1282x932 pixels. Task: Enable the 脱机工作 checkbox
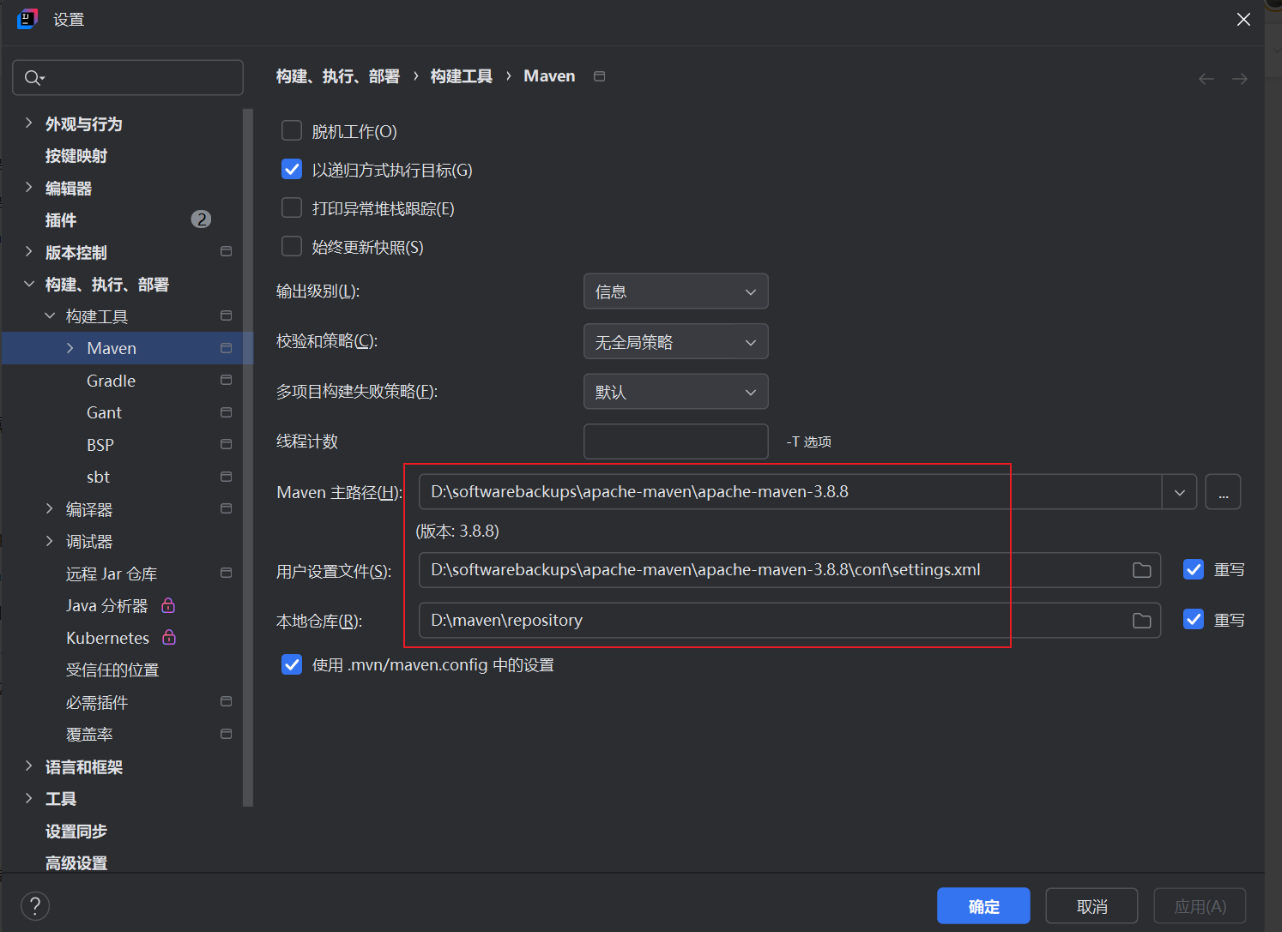pos(291,131)
